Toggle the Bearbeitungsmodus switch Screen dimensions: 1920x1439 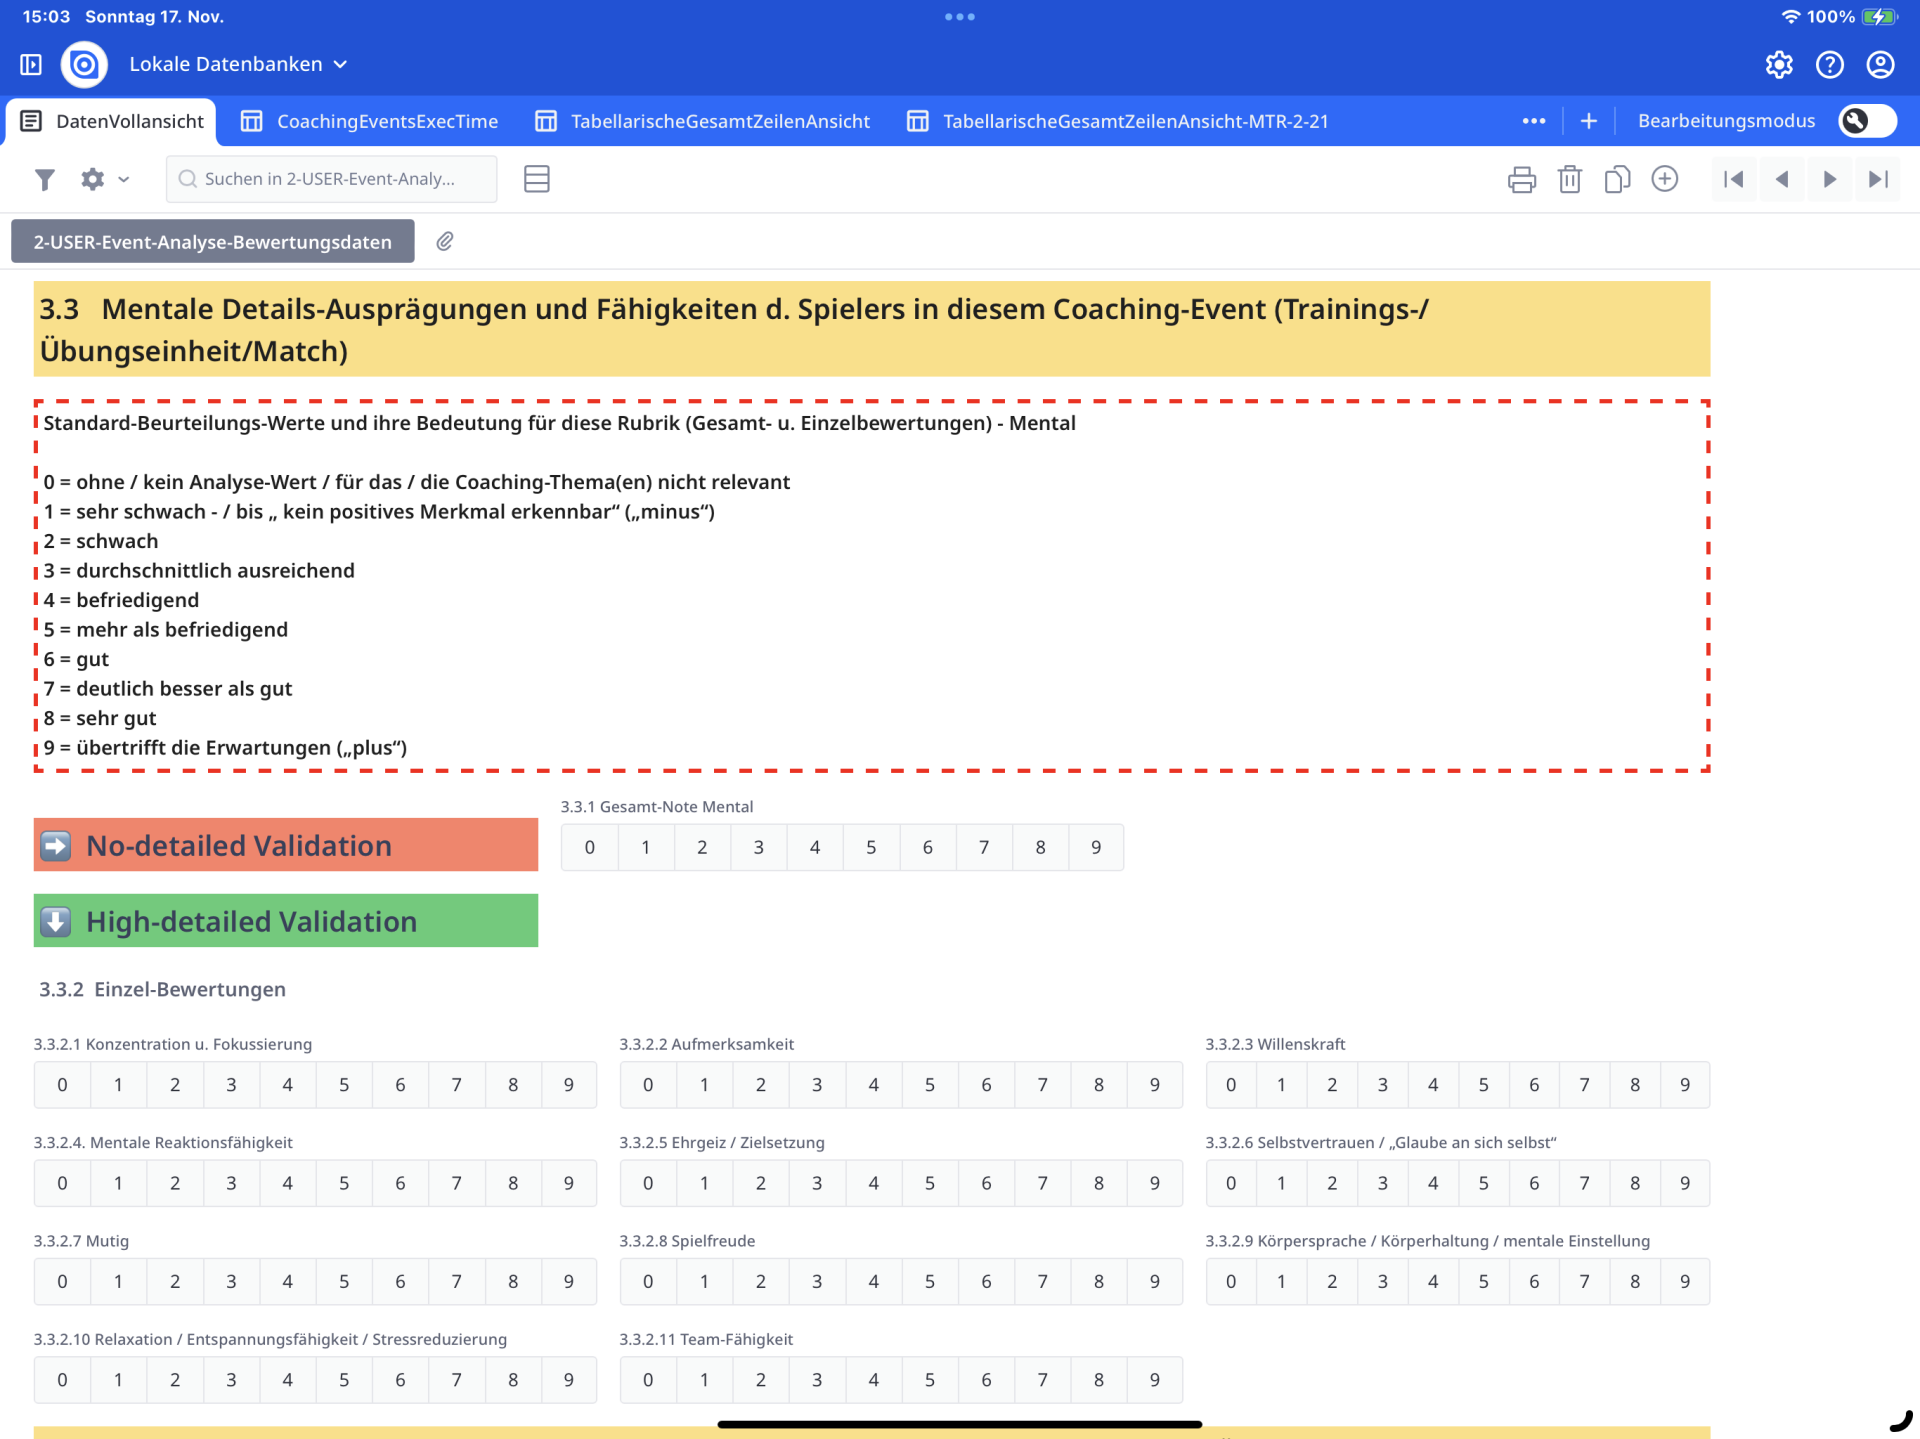point(1866,121)
